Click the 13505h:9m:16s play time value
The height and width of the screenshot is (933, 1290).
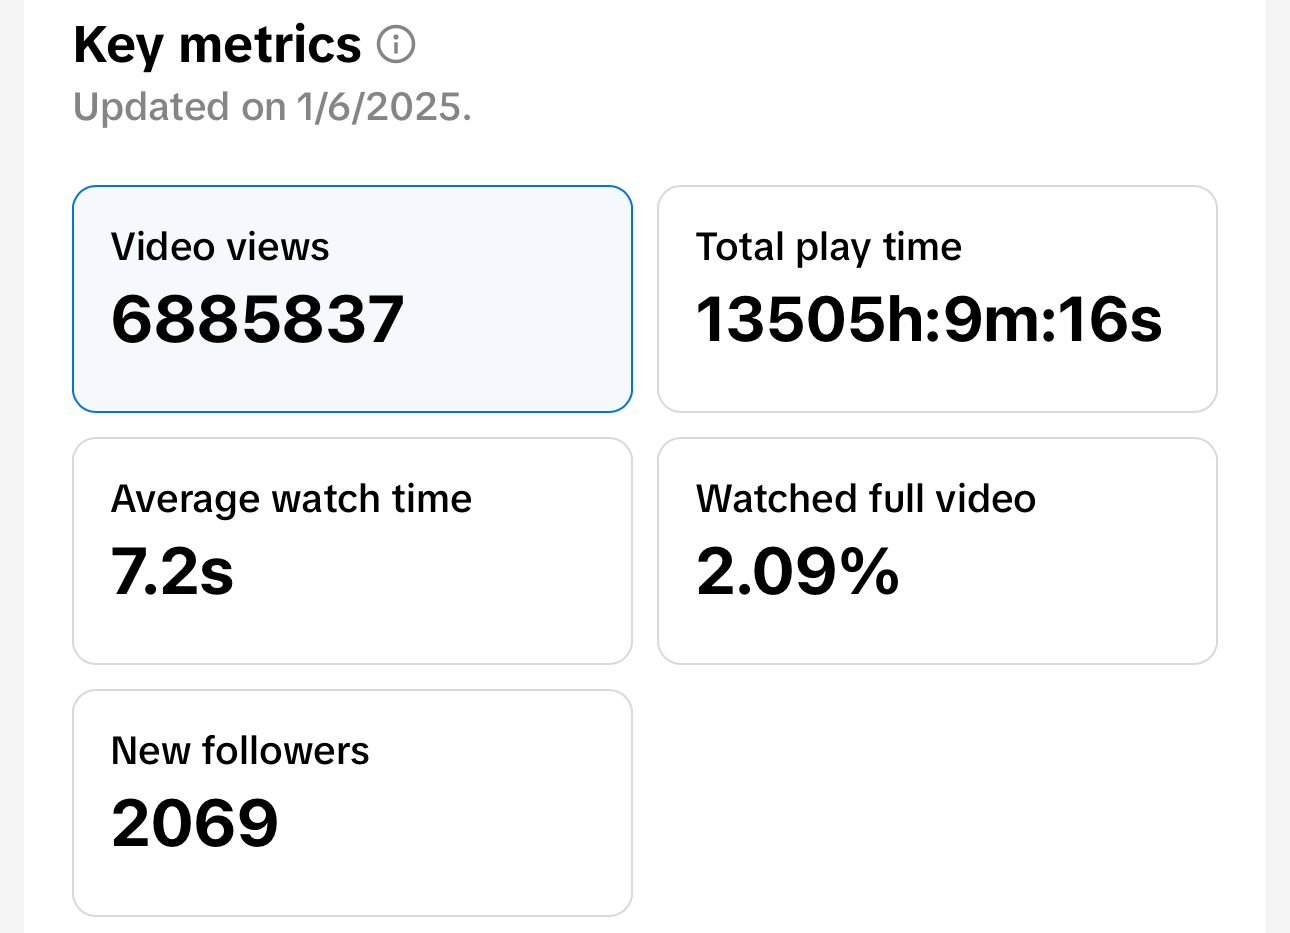929,320
